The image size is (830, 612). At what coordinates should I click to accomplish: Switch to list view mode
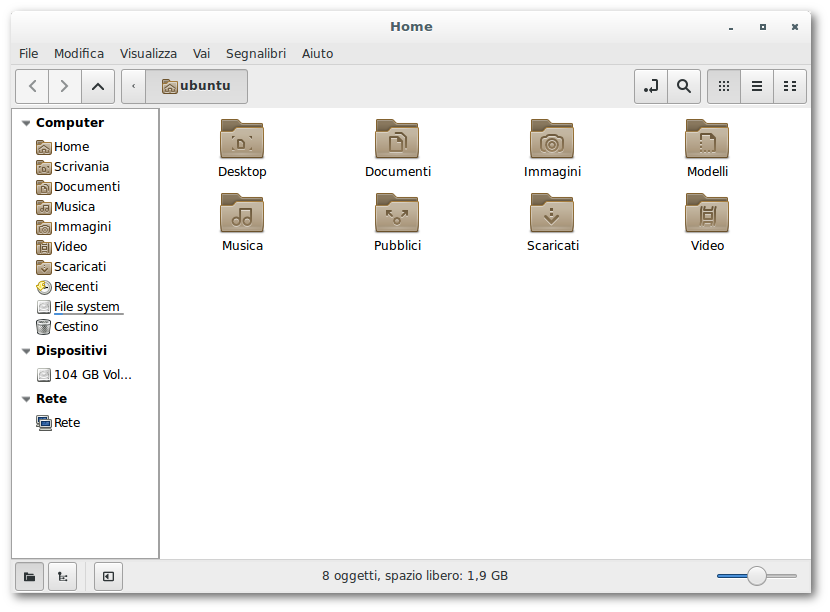pyautogui.click(x=757, y=86)
